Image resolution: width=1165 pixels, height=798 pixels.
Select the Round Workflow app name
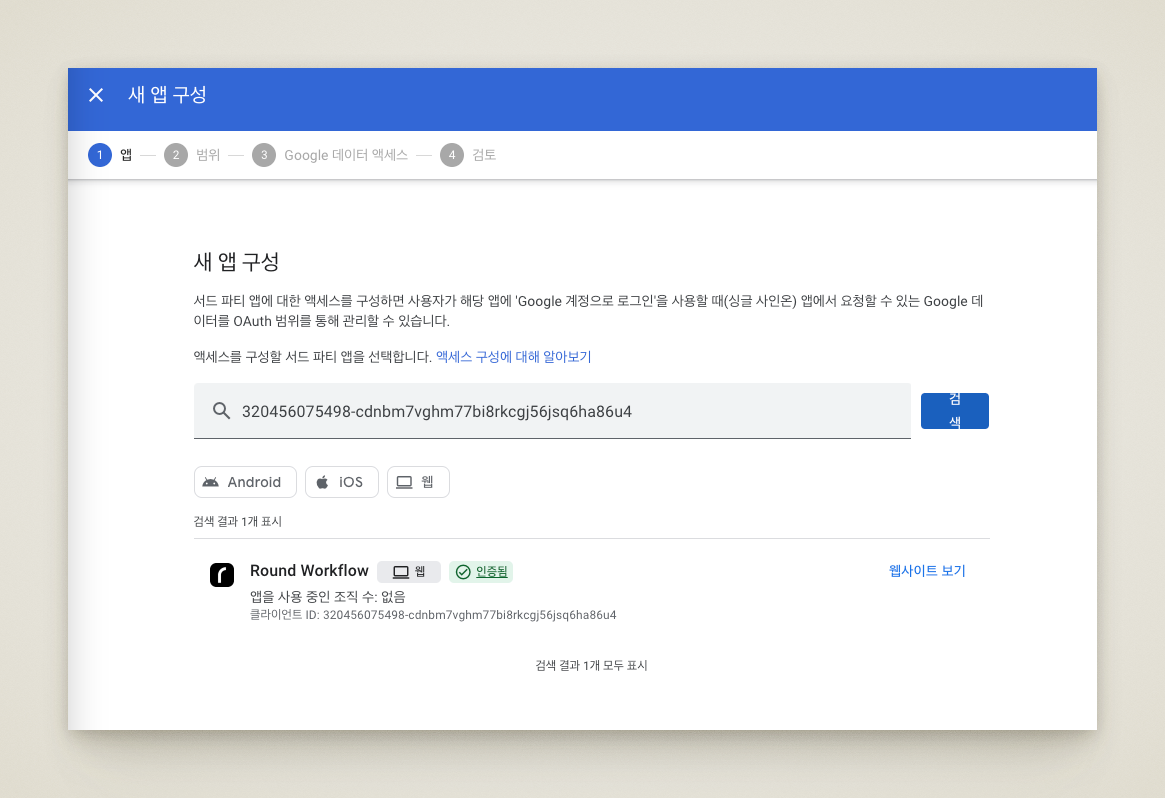point(309,571)
